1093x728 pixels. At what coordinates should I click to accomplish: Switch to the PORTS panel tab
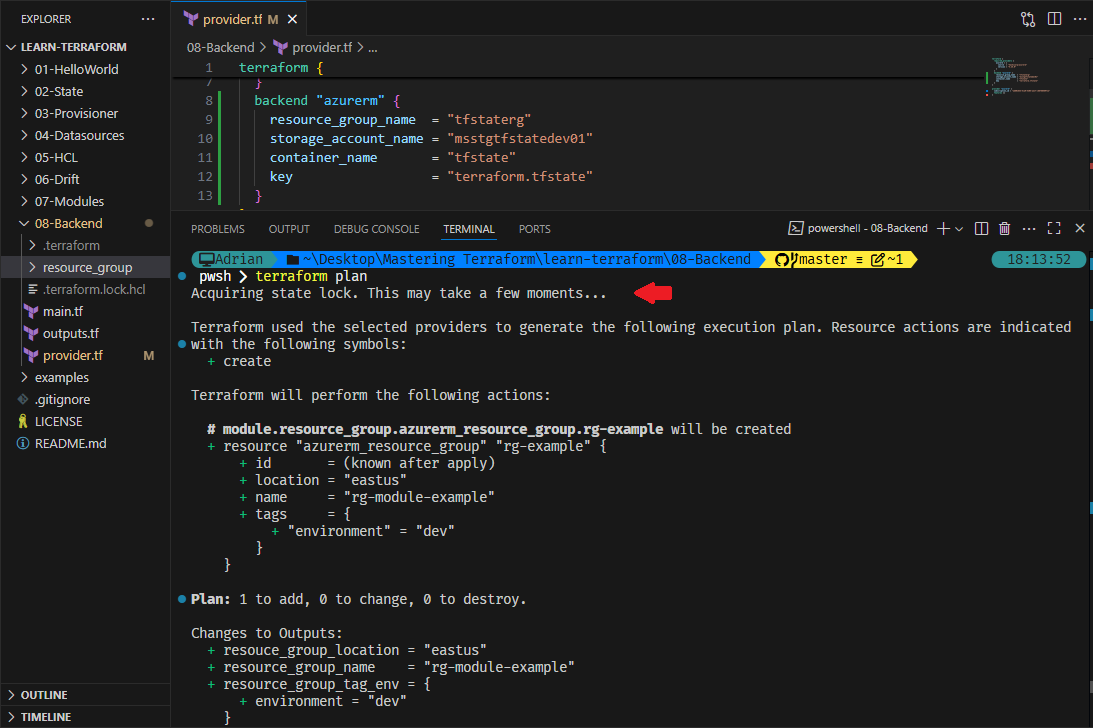535,229
